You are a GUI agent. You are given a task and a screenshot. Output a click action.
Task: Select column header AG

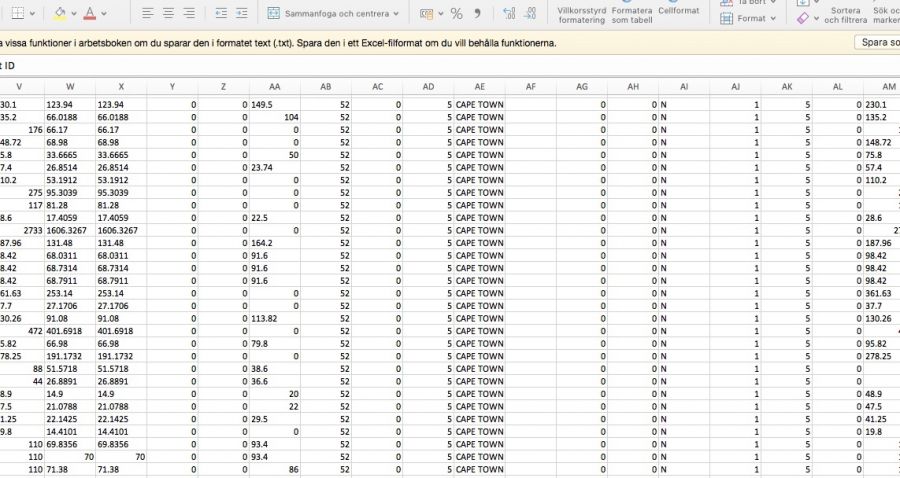[581, 87]
